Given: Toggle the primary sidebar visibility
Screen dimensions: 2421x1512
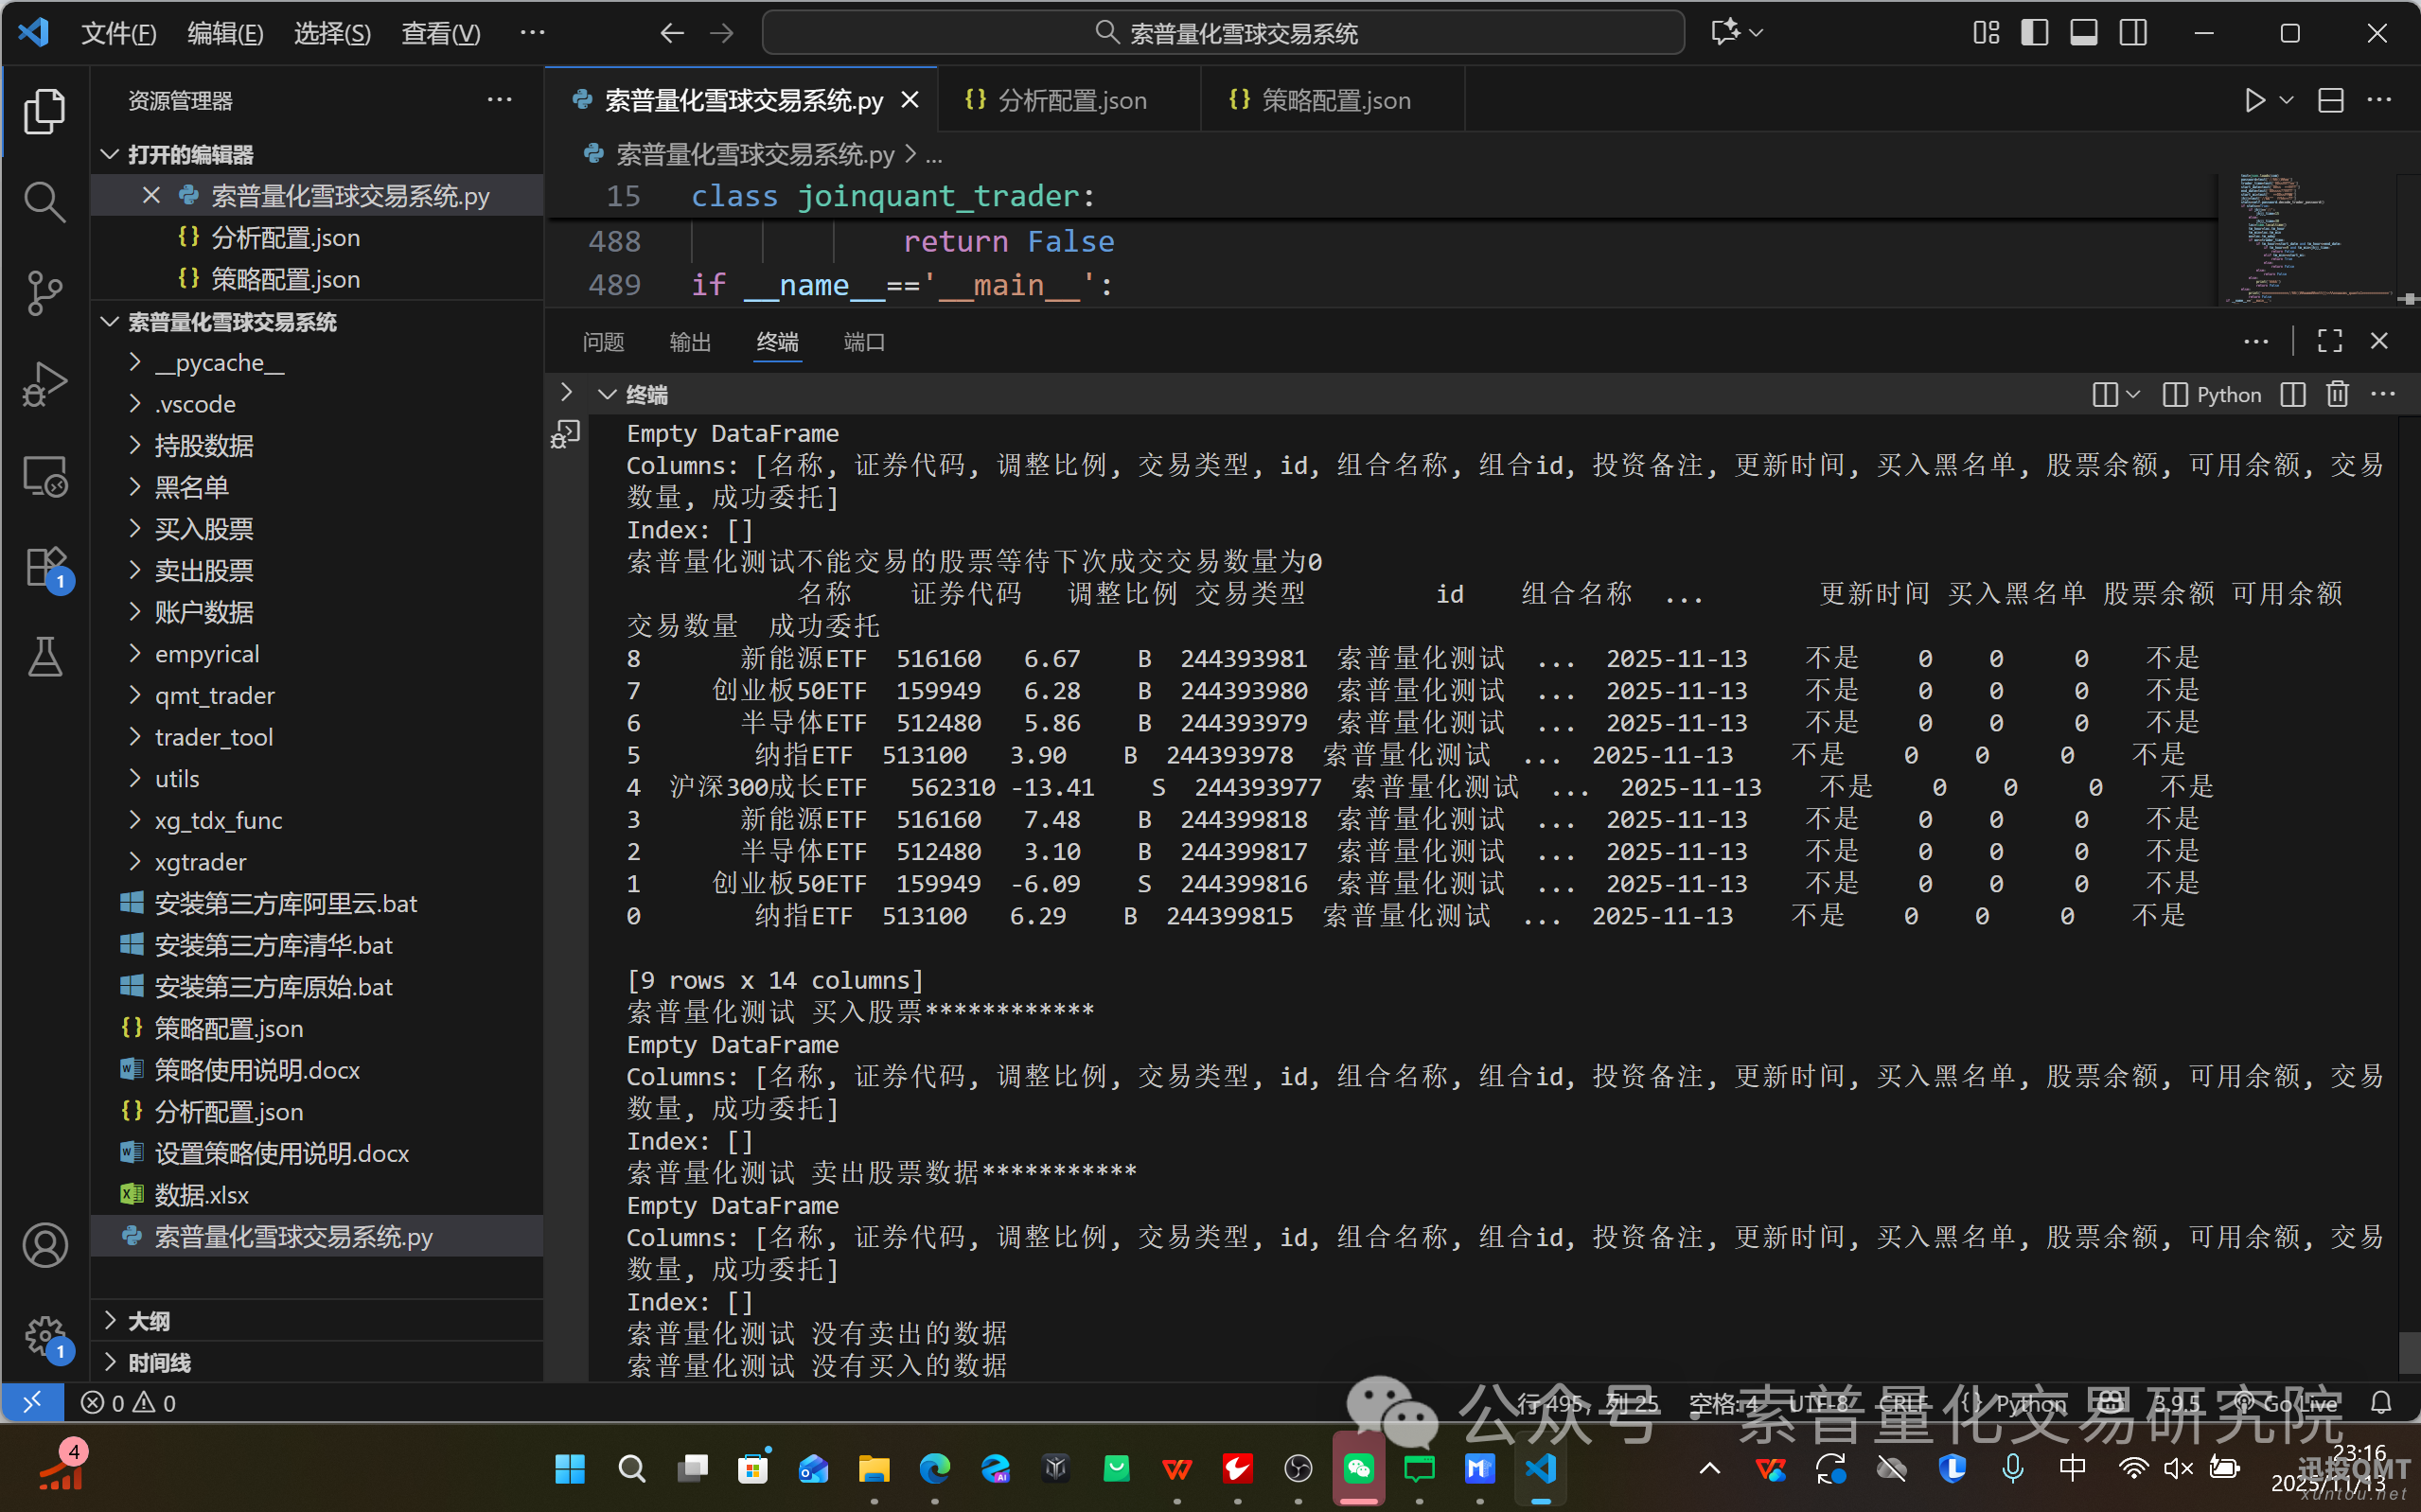Looking at the screenshot, I should click(2034, 32).
